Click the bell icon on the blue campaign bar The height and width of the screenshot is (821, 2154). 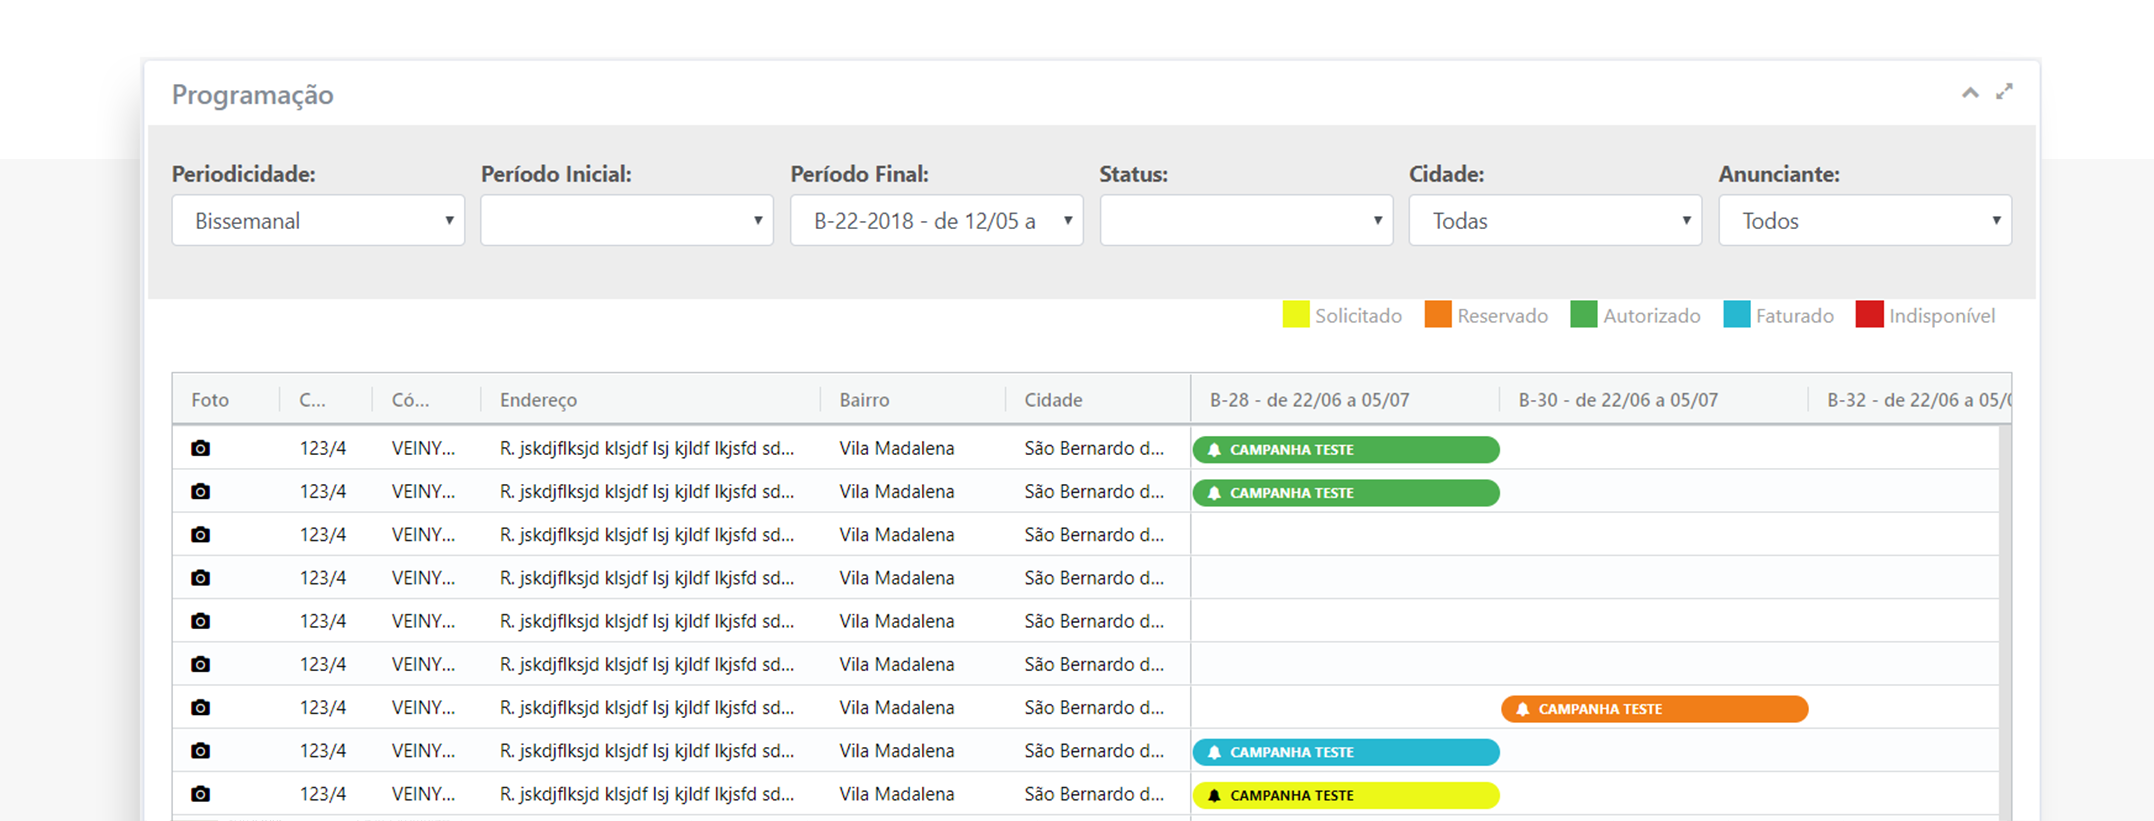click(1214, 752)
